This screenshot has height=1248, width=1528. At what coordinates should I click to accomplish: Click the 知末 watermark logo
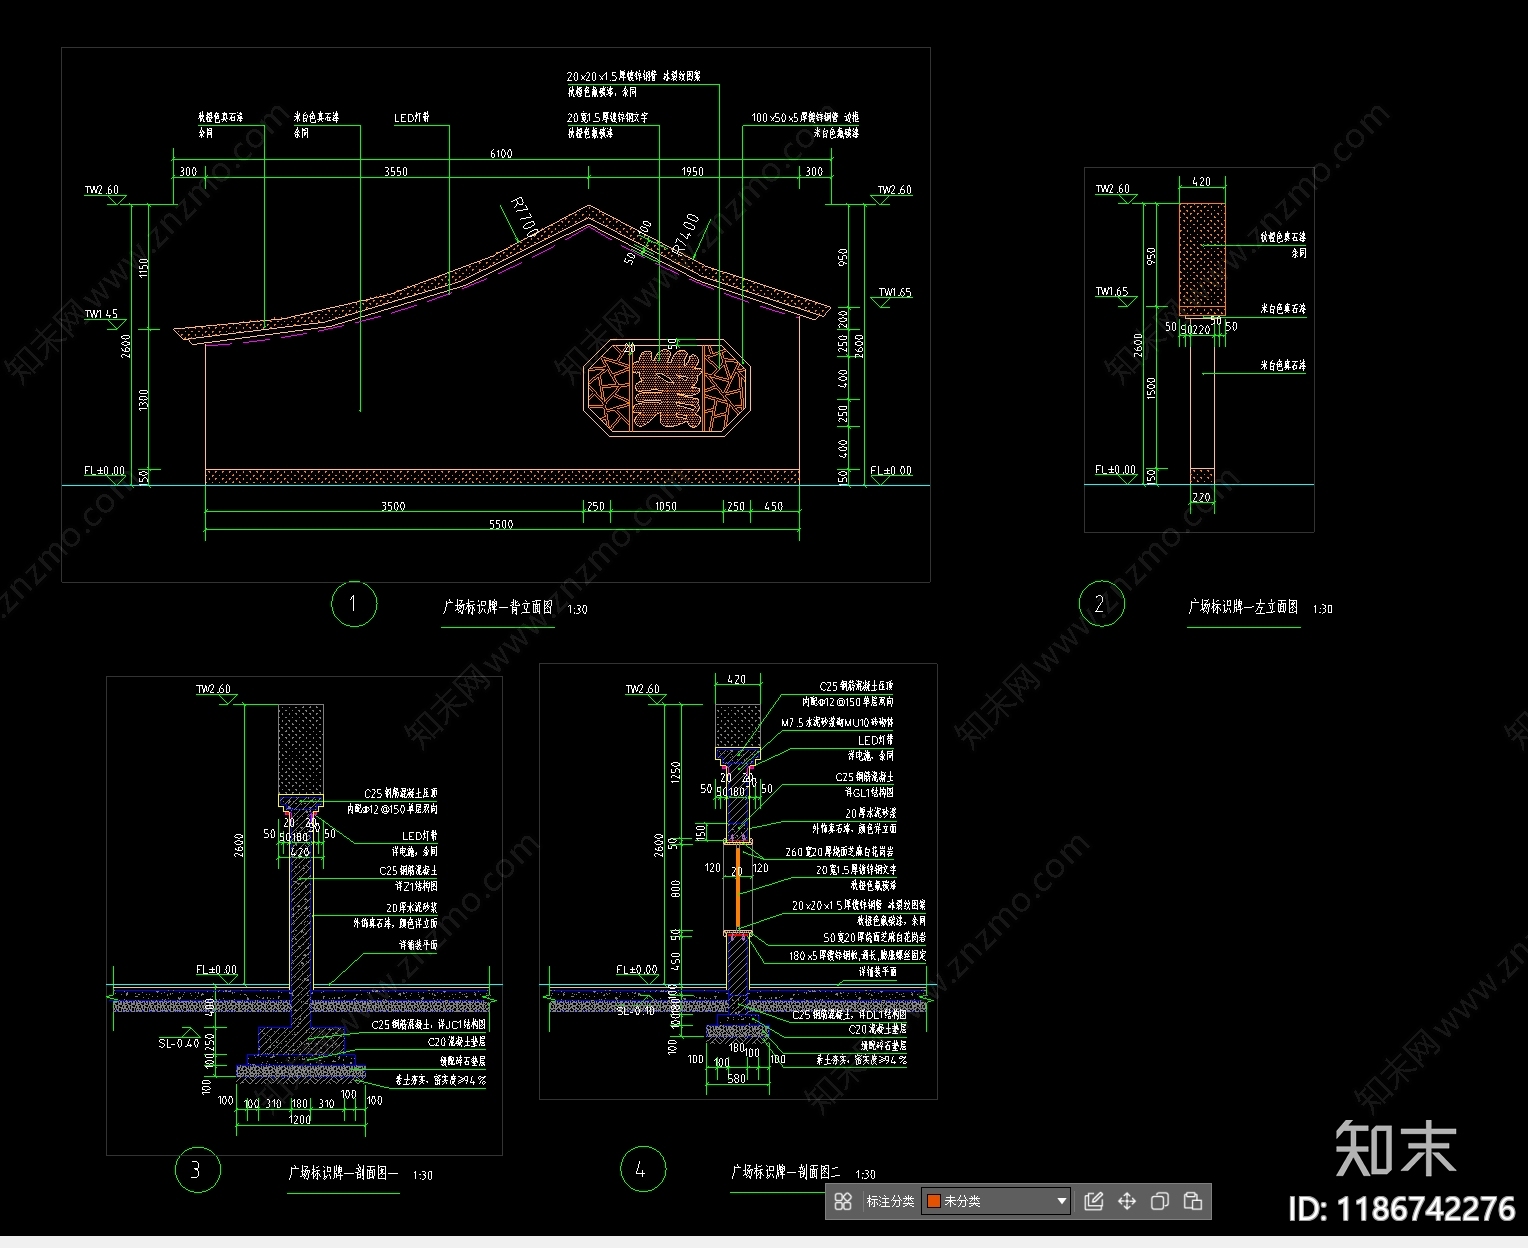[1396, 1148]
